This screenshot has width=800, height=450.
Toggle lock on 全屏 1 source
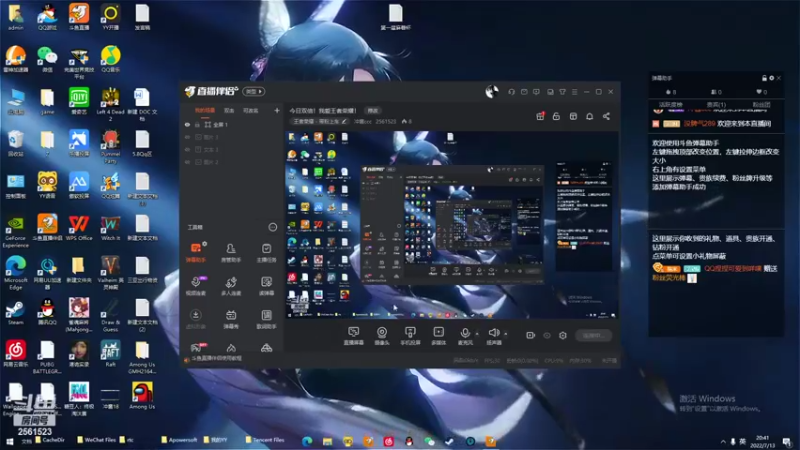pos(197,124)
